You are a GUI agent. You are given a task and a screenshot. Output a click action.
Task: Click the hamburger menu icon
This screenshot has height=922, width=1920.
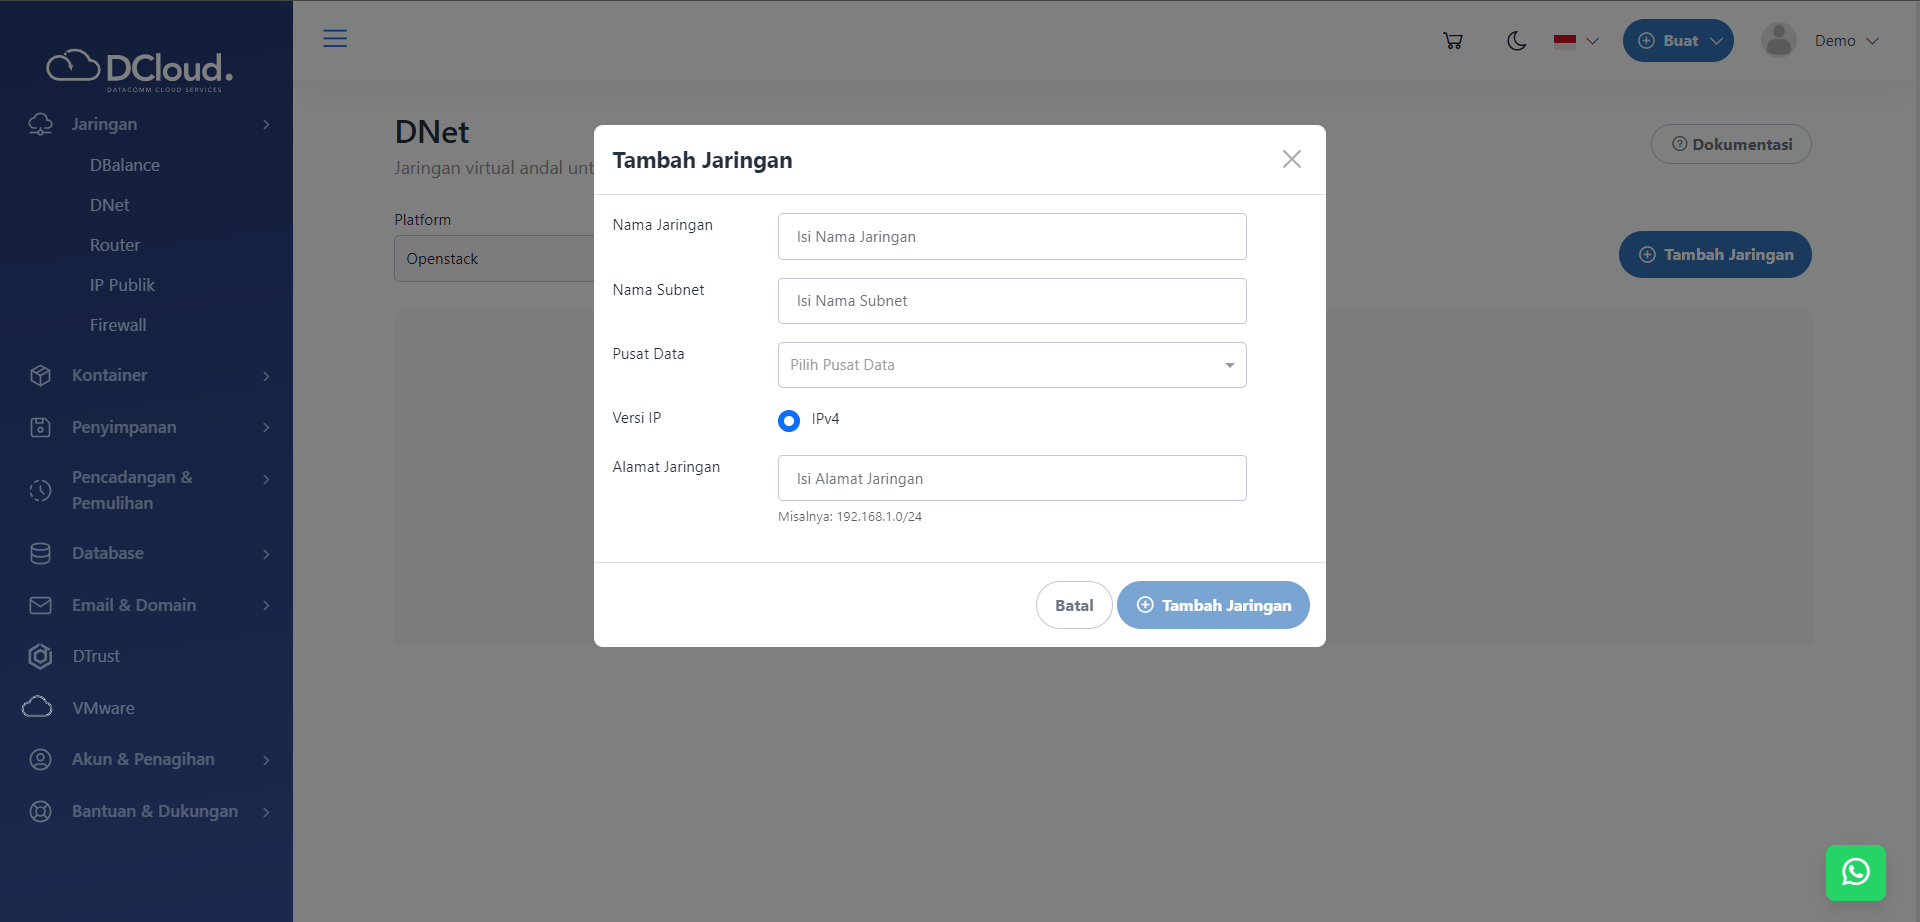pyautogui.click(x=335, y=39)
